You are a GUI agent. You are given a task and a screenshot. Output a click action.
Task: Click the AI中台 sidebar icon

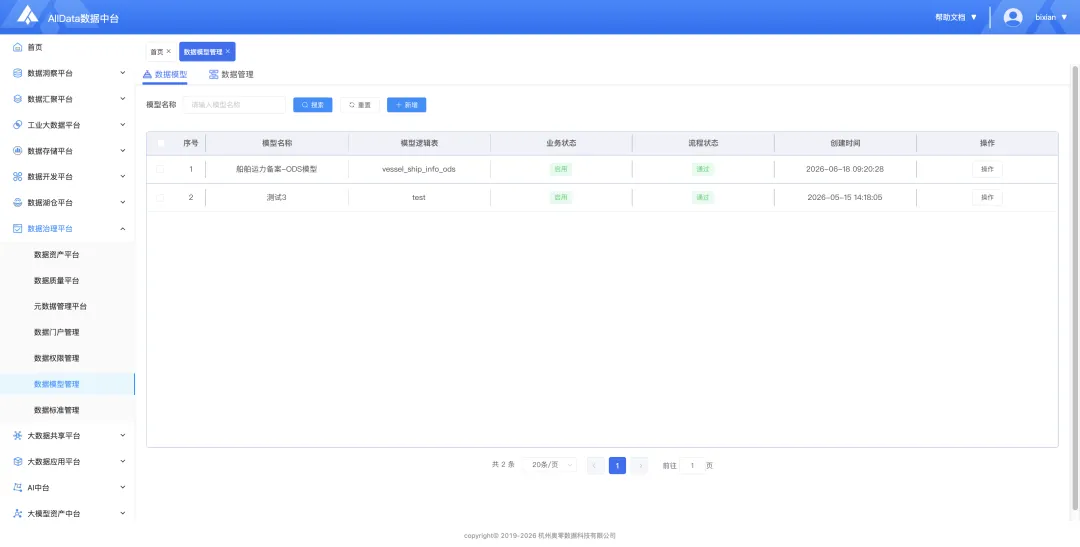(x=18, y=487)
